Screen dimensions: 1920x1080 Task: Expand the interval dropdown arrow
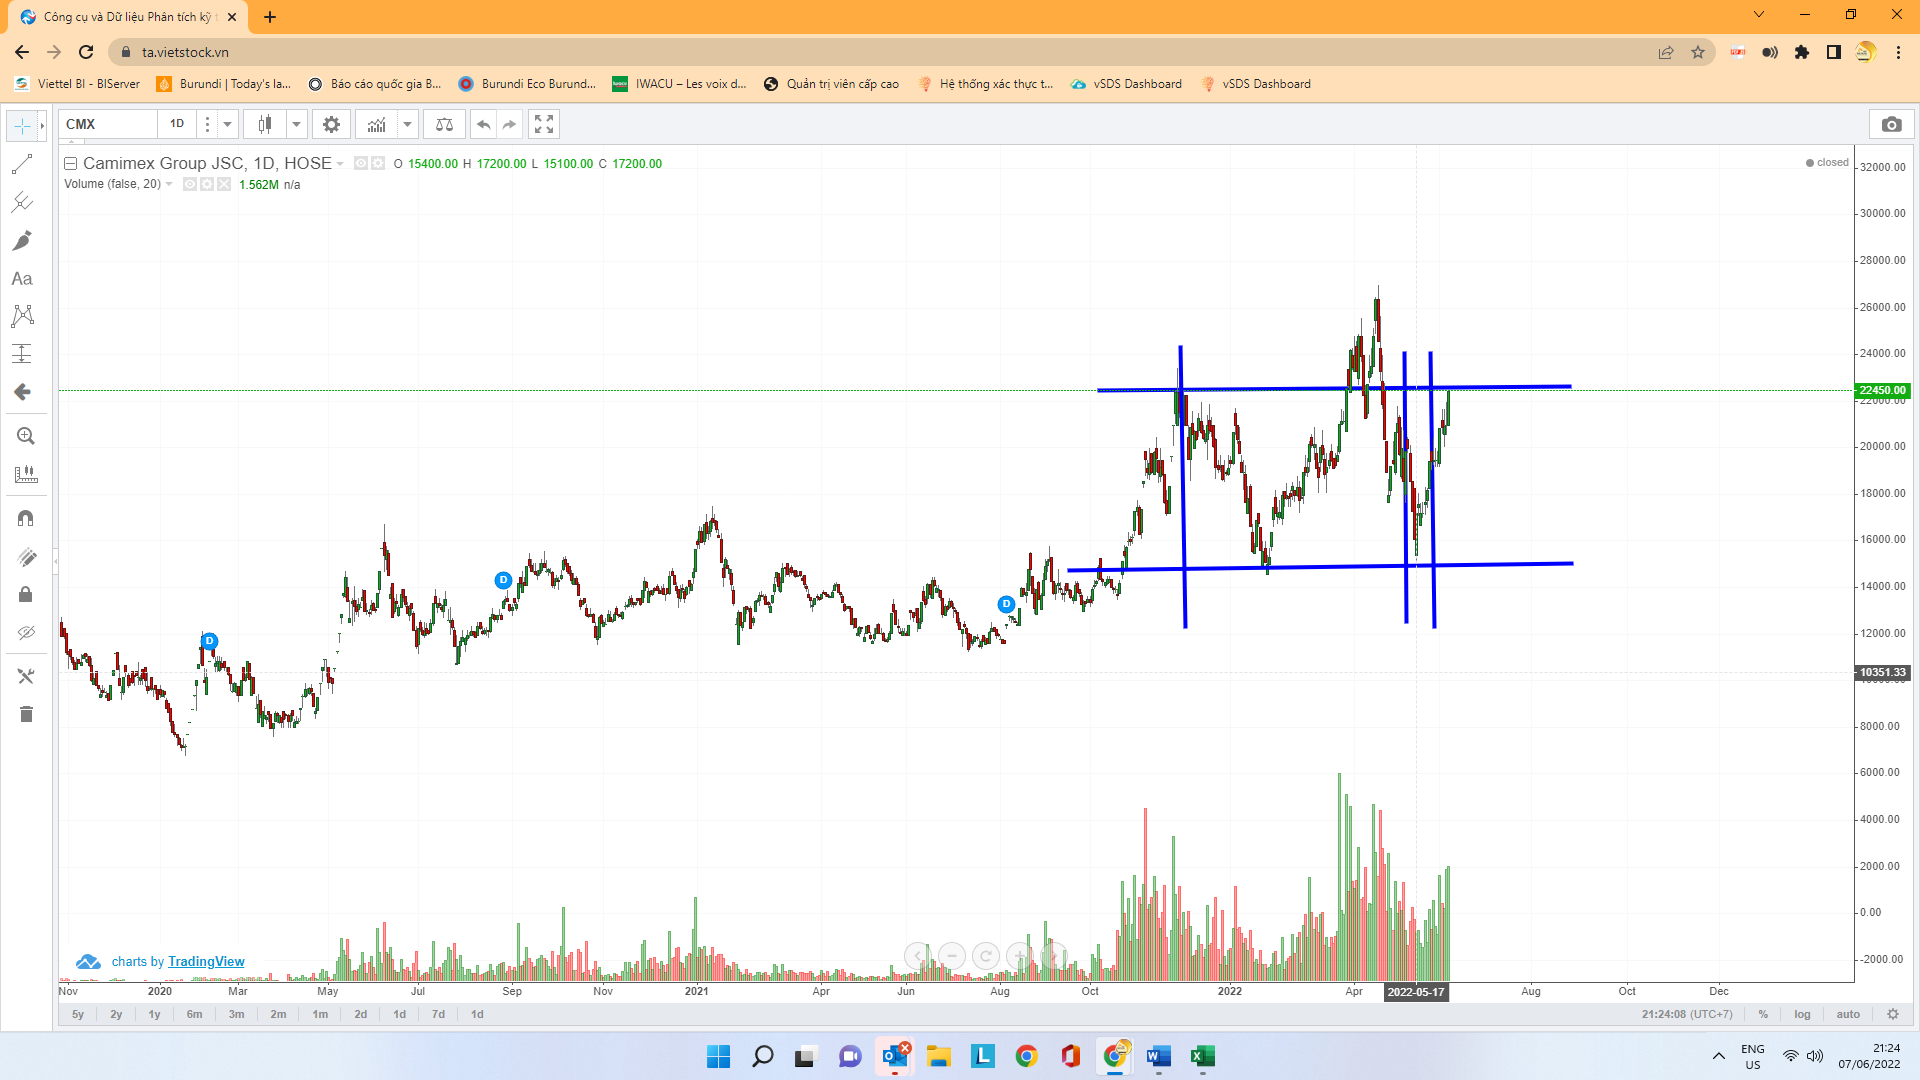228,124
